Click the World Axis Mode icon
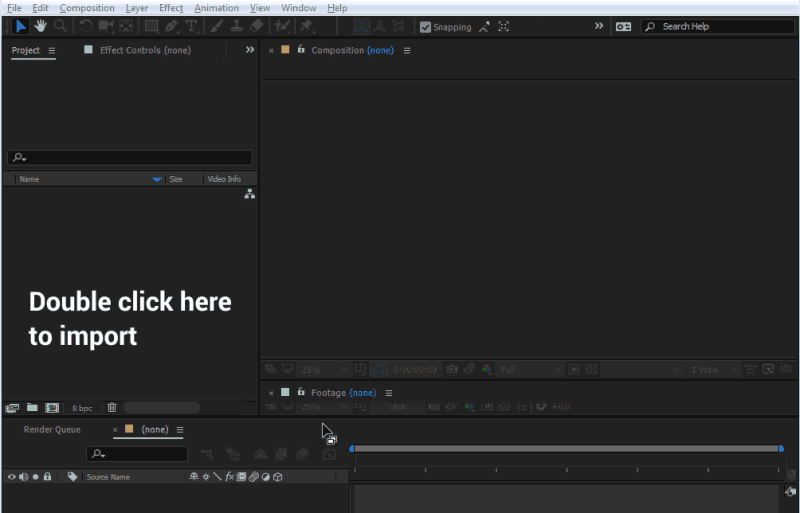Image resolution: width=800 pixels, height=513 pixels. 380,27
